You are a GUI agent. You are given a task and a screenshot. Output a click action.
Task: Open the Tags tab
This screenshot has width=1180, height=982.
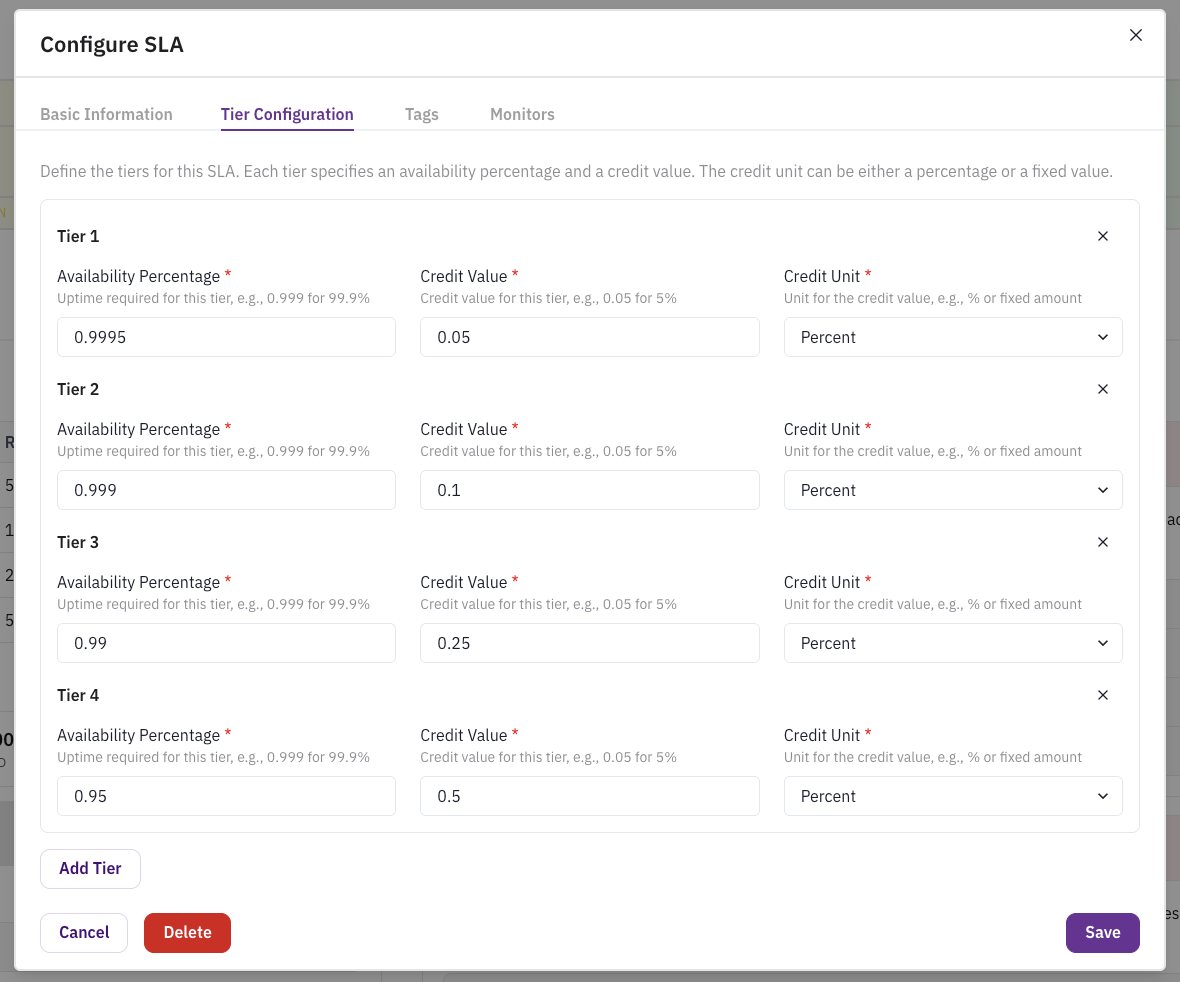[421, 115]
